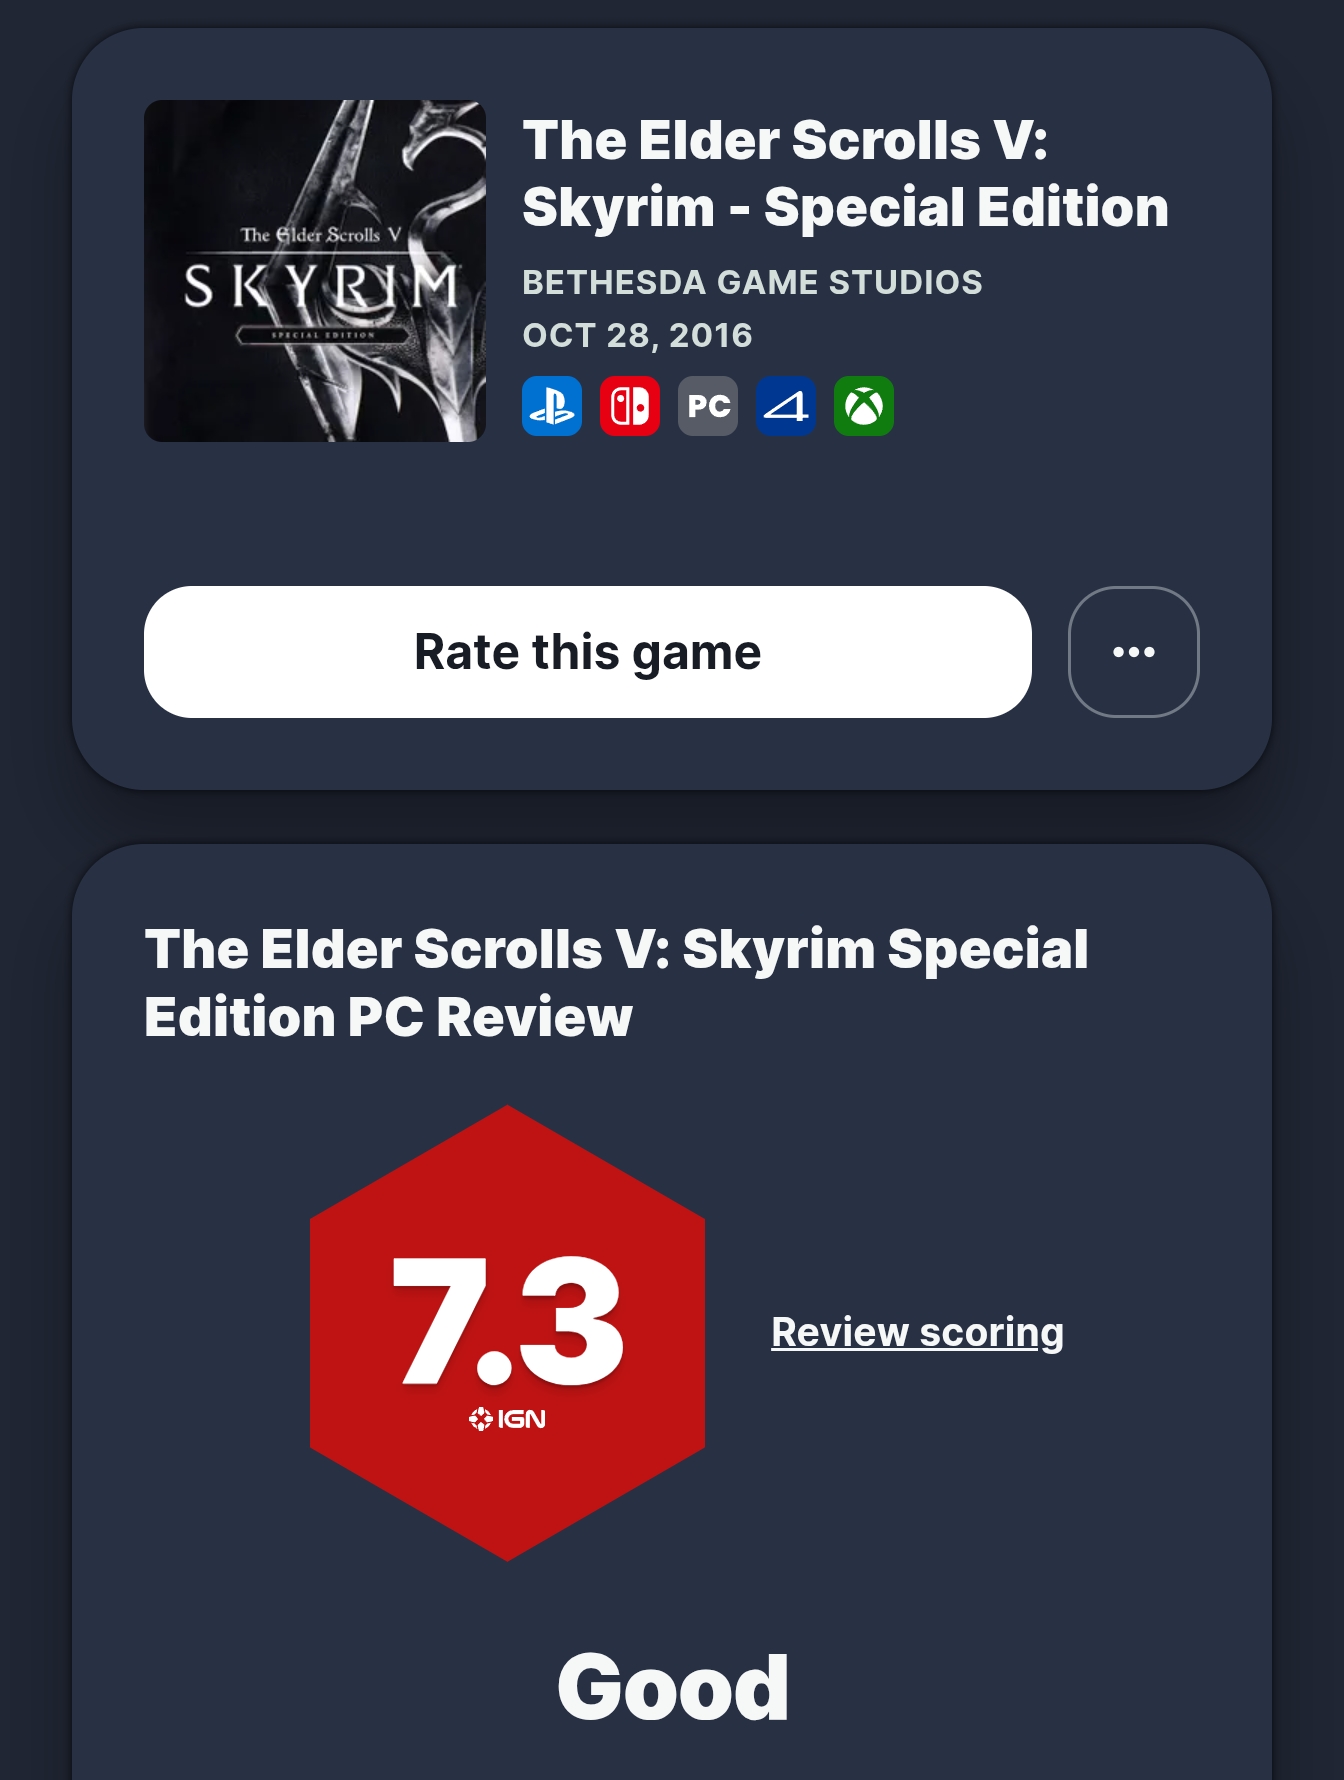
Task: Select the PC platform badge
Action: pyautogui.click(x=708, y=406)
